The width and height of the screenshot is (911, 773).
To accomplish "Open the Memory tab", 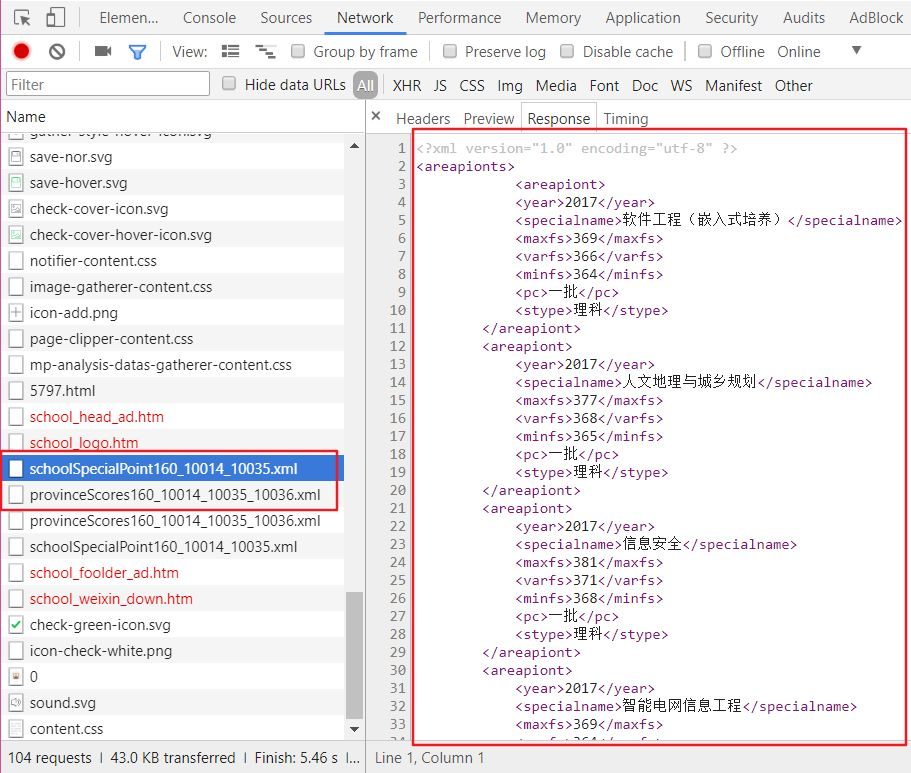I will click(553, 18).
